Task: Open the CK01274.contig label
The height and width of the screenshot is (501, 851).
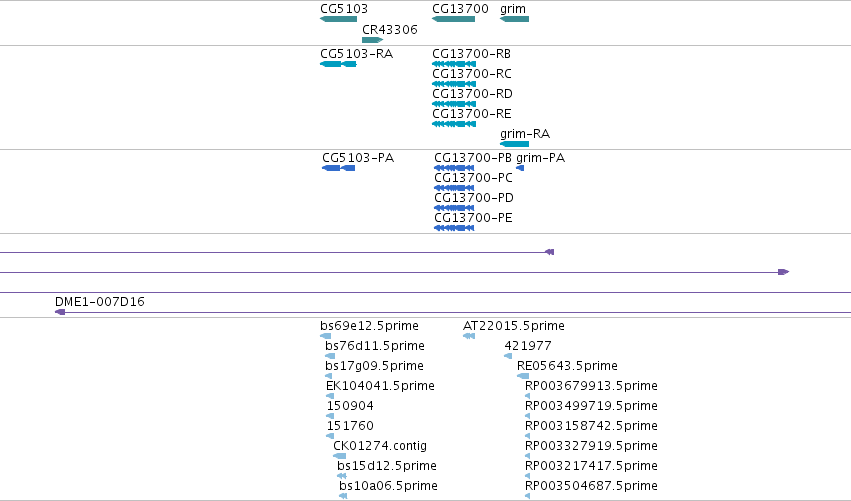Action: click(380, 446)
